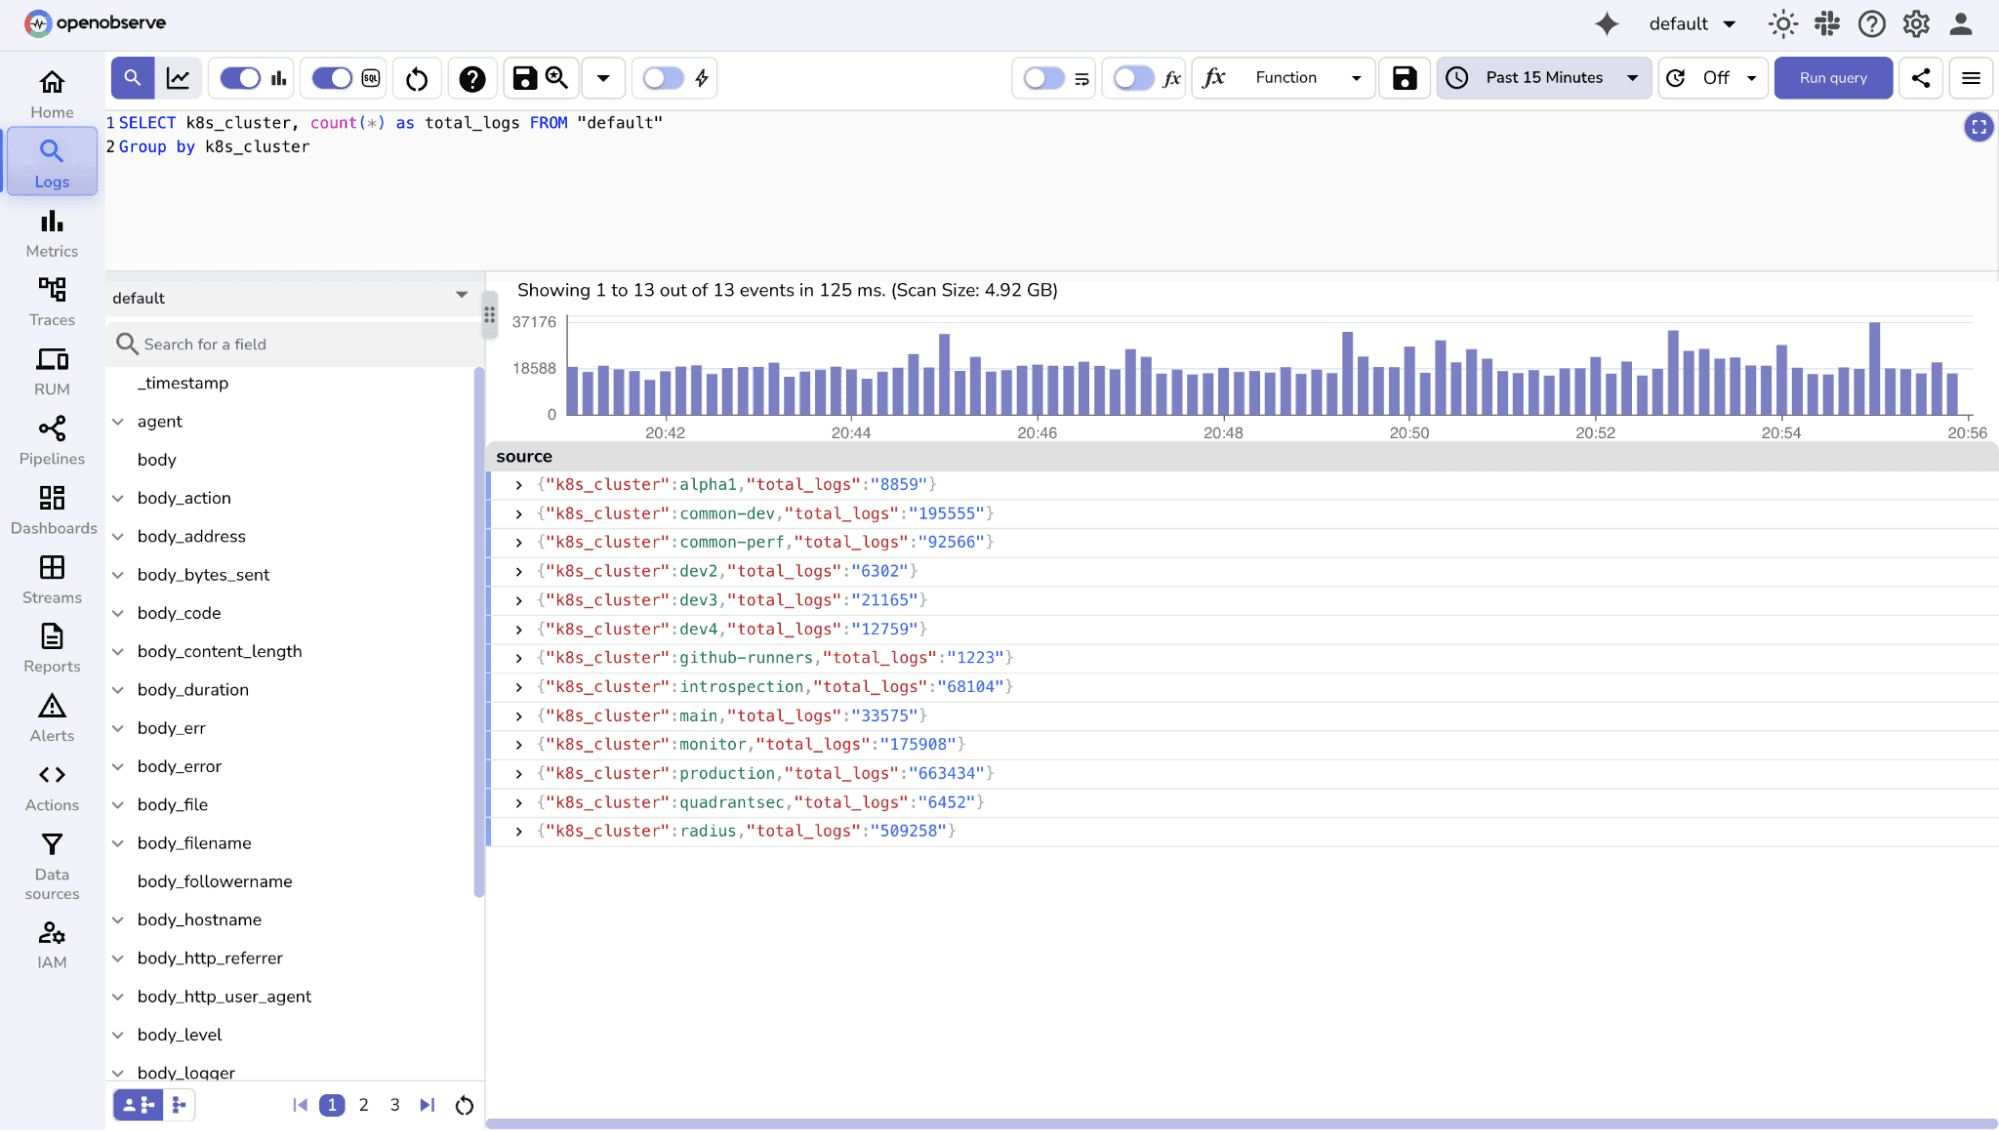Open the Alerts section
This screenshot has width=1999, height=1131.
(51, 716)
